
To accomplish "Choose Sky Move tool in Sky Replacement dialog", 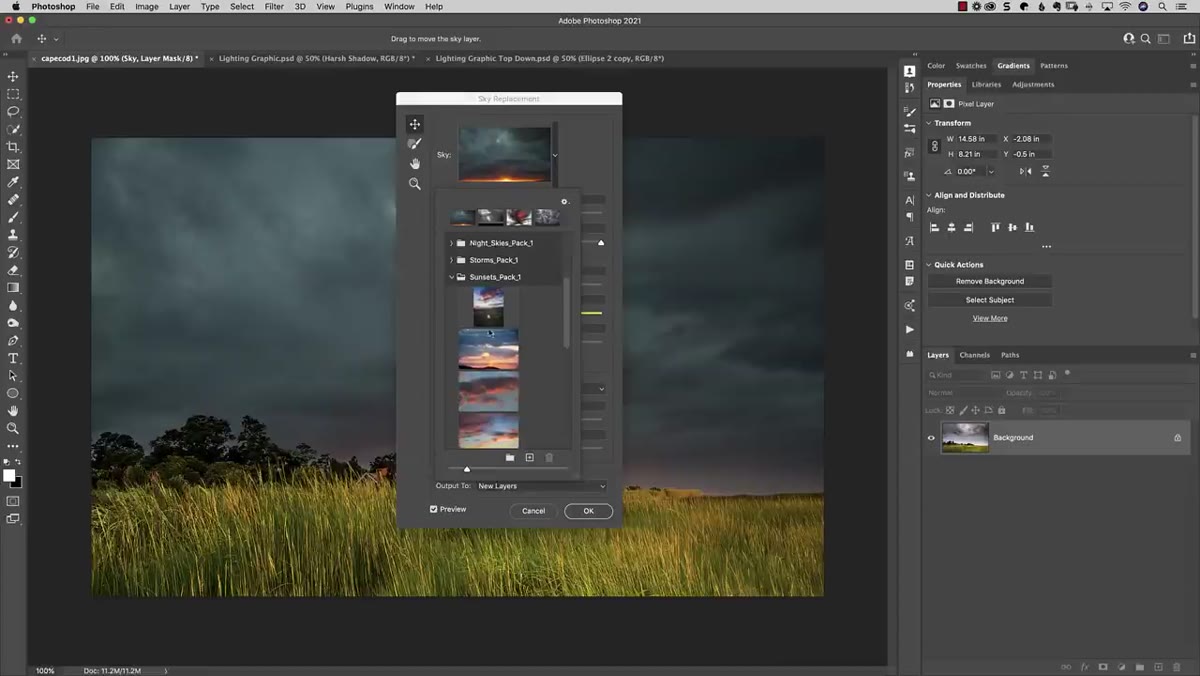I will (415, 124).
